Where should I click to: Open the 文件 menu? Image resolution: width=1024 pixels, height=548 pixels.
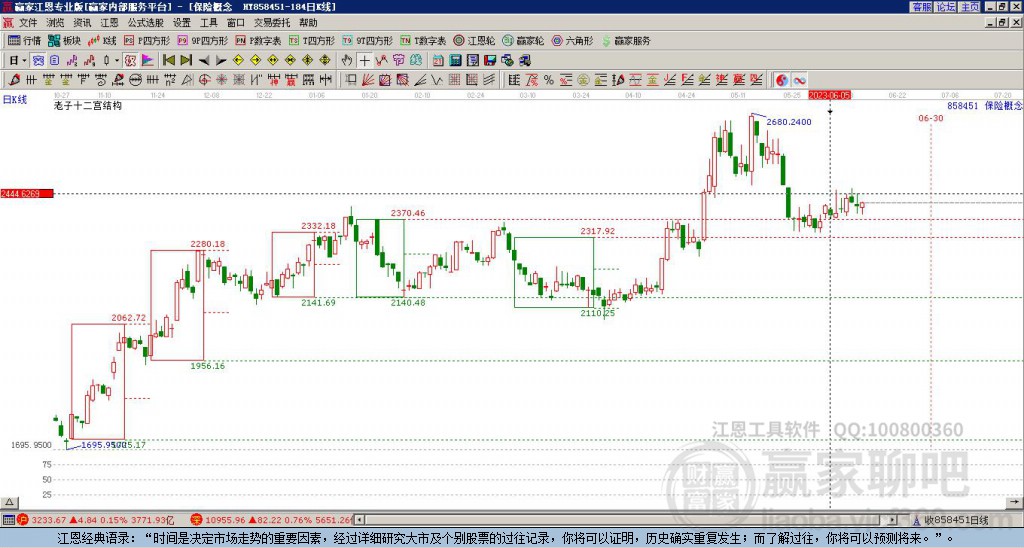point(28,23)
